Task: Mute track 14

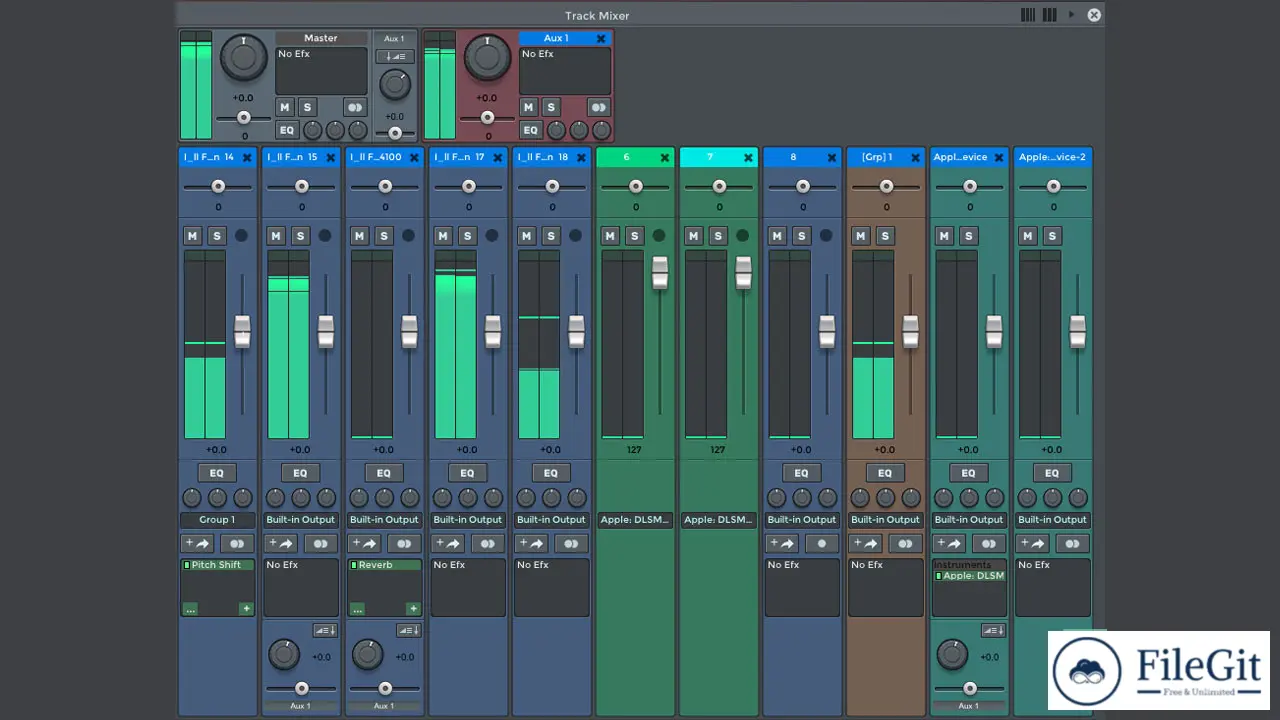Action: 193,236
